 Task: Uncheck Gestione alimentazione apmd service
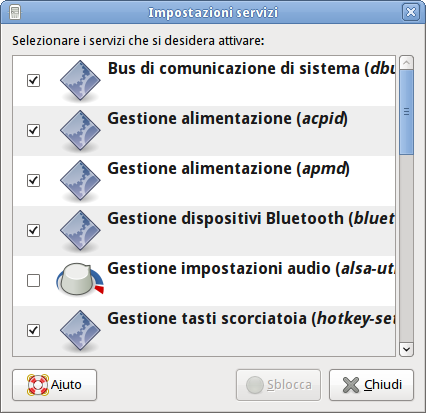click(x=33, y=180)
